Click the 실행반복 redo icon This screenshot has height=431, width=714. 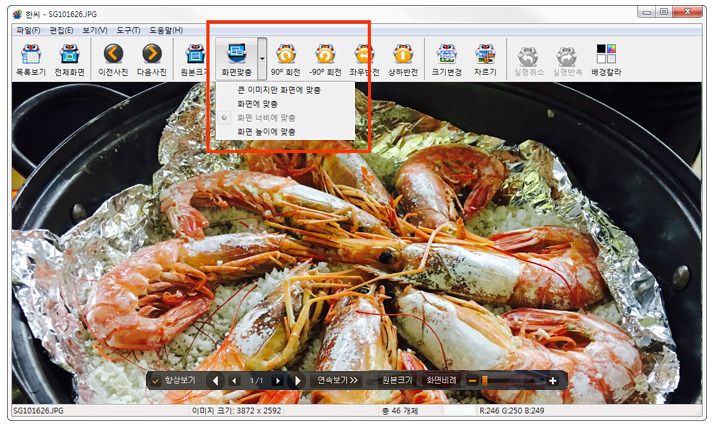(x=567, y=59)
